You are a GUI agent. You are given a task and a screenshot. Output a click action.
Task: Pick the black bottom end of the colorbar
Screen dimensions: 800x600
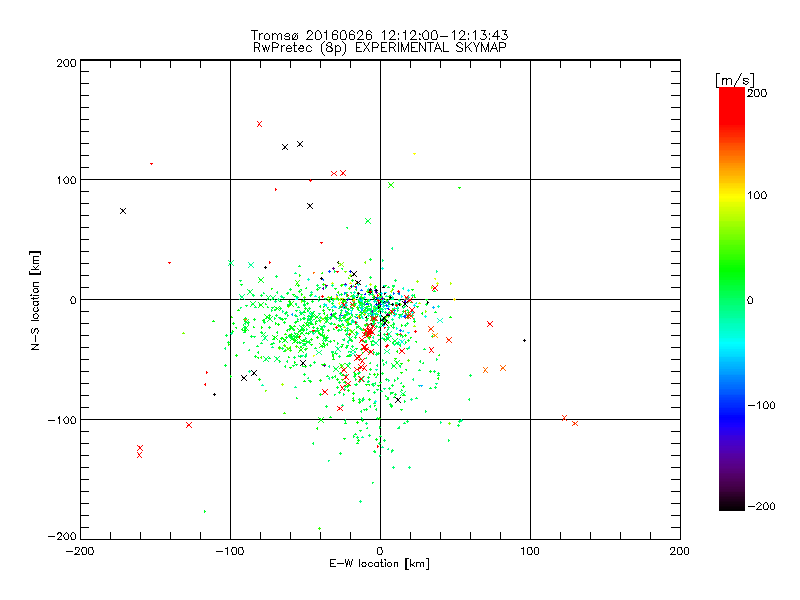pyautogui.click(x=732, y=503)
